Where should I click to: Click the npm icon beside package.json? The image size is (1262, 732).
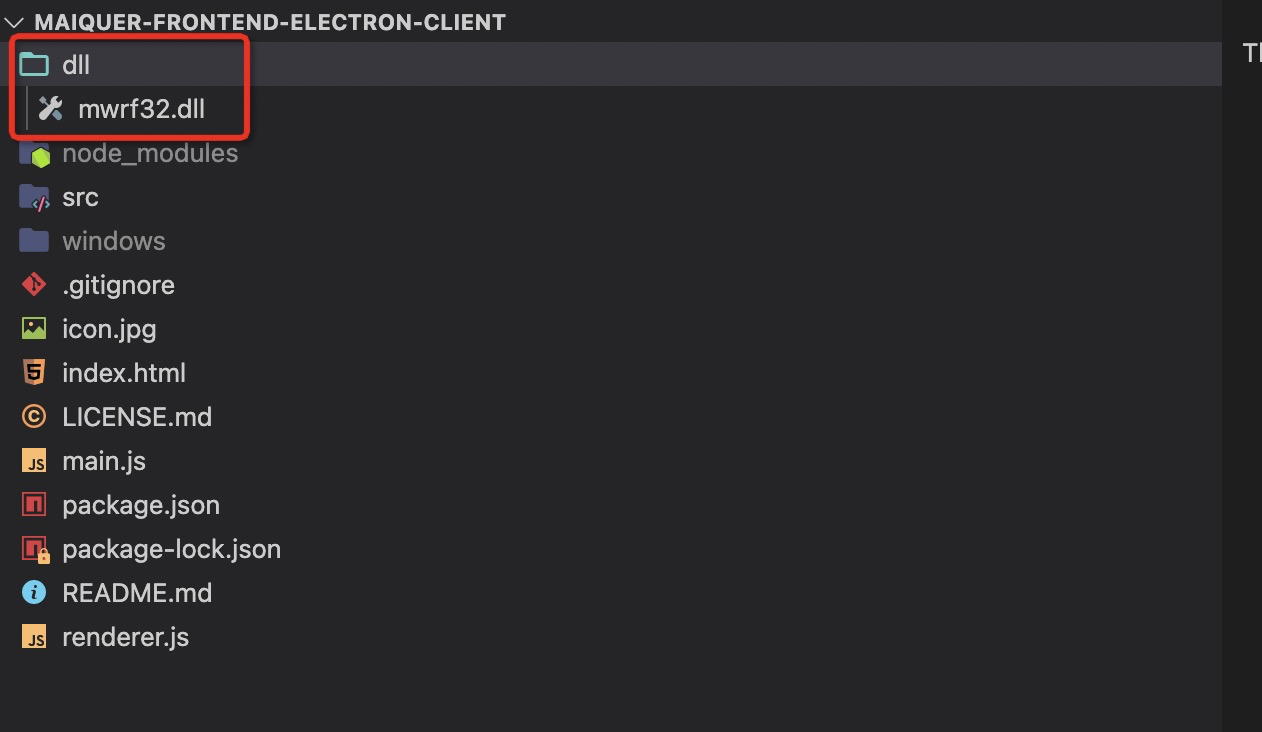(x=33, y=504)
